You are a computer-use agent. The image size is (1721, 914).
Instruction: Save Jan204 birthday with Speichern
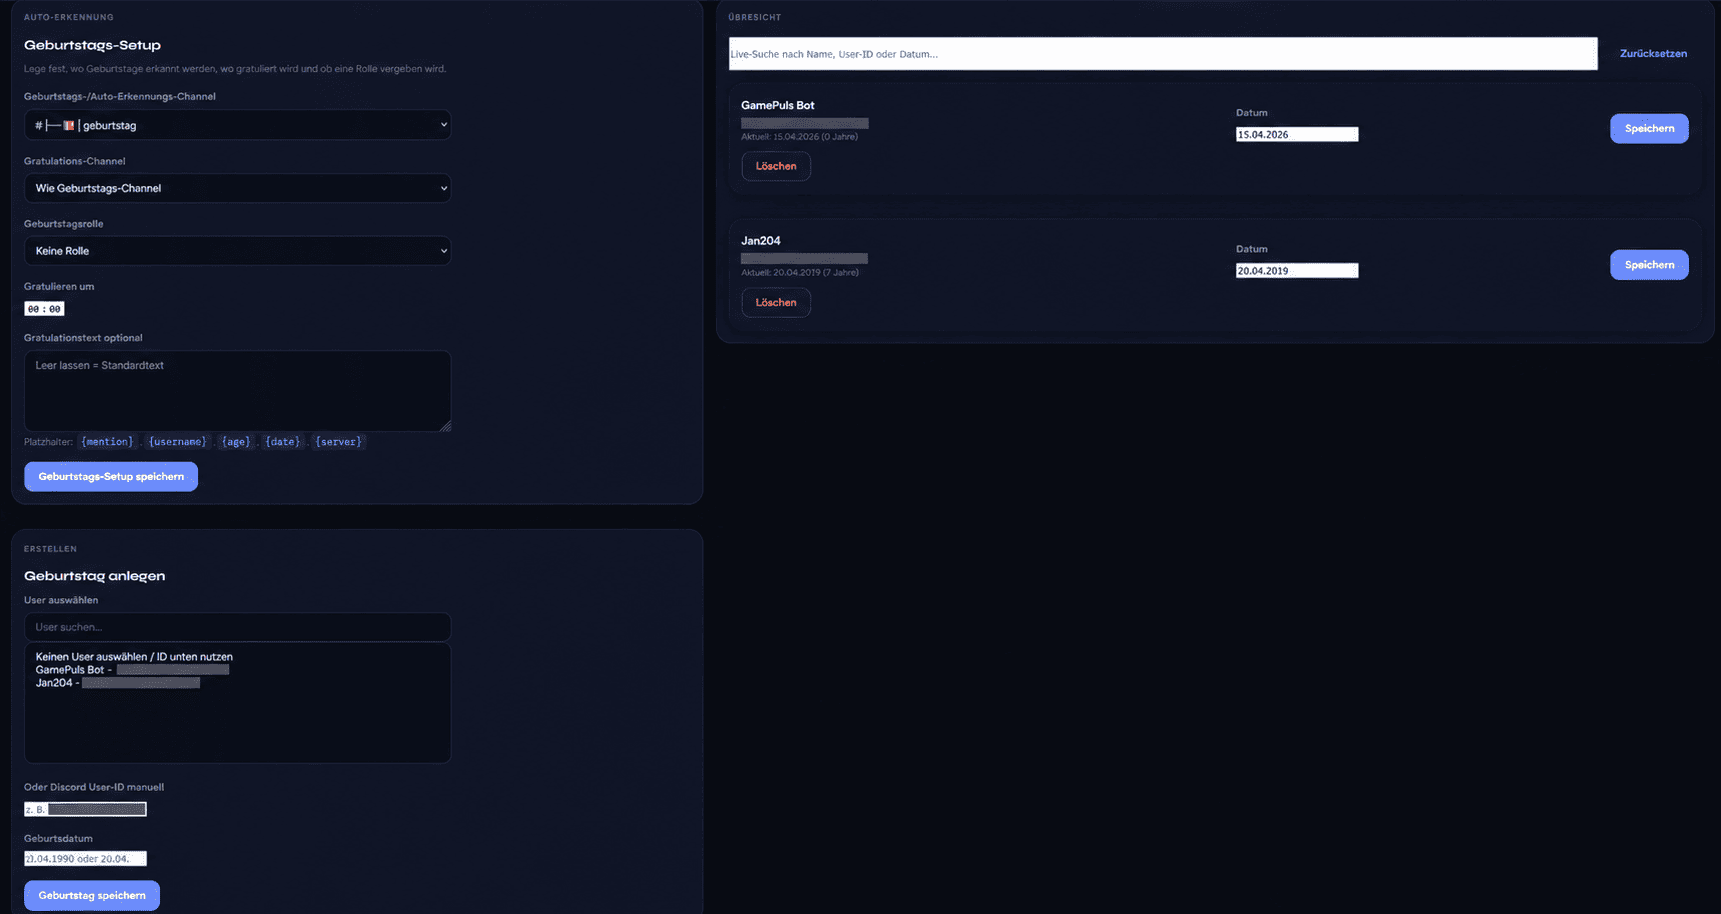click(x=1649, y=265)
